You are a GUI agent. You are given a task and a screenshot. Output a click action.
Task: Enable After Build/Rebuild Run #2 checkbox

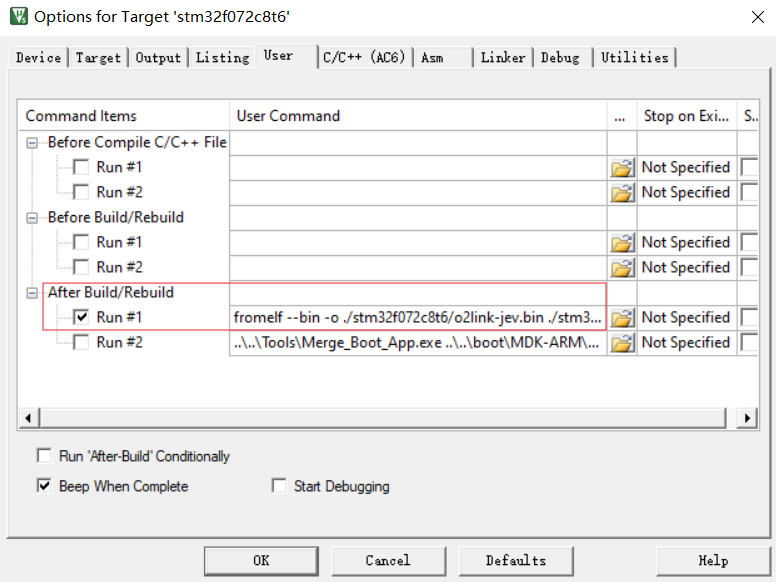tap(81, 342)
